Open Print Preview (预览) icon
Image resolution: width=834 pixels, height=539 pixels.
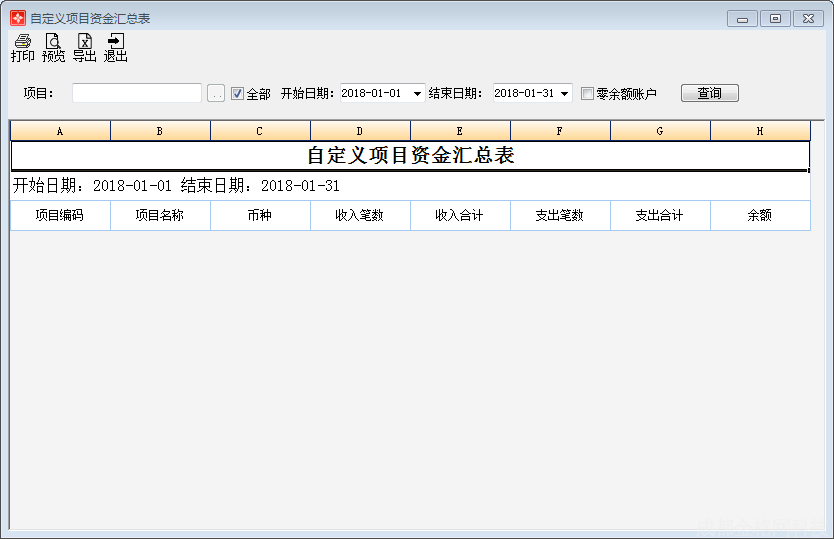tap(53, 47)
